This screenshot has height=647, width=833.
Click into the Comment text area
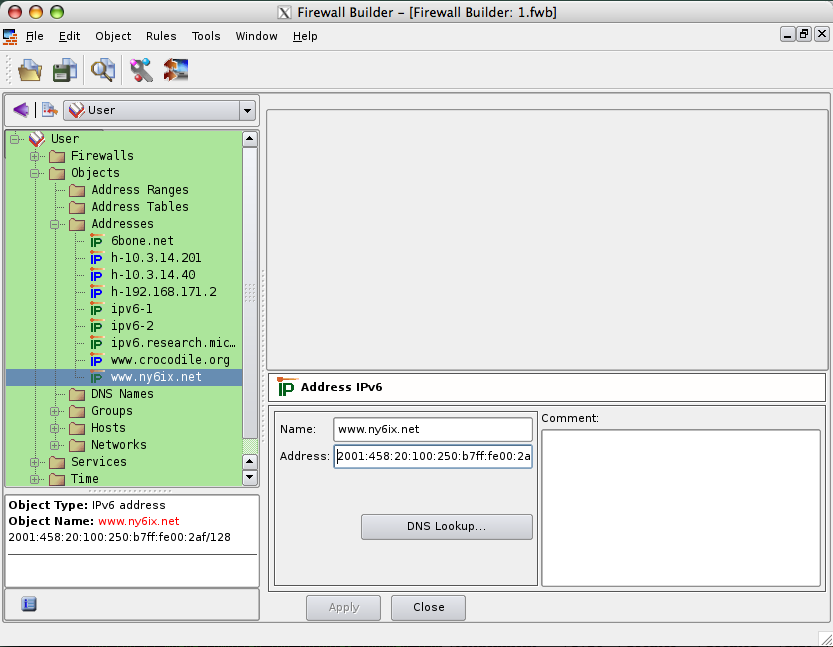[x=681, y=508]
